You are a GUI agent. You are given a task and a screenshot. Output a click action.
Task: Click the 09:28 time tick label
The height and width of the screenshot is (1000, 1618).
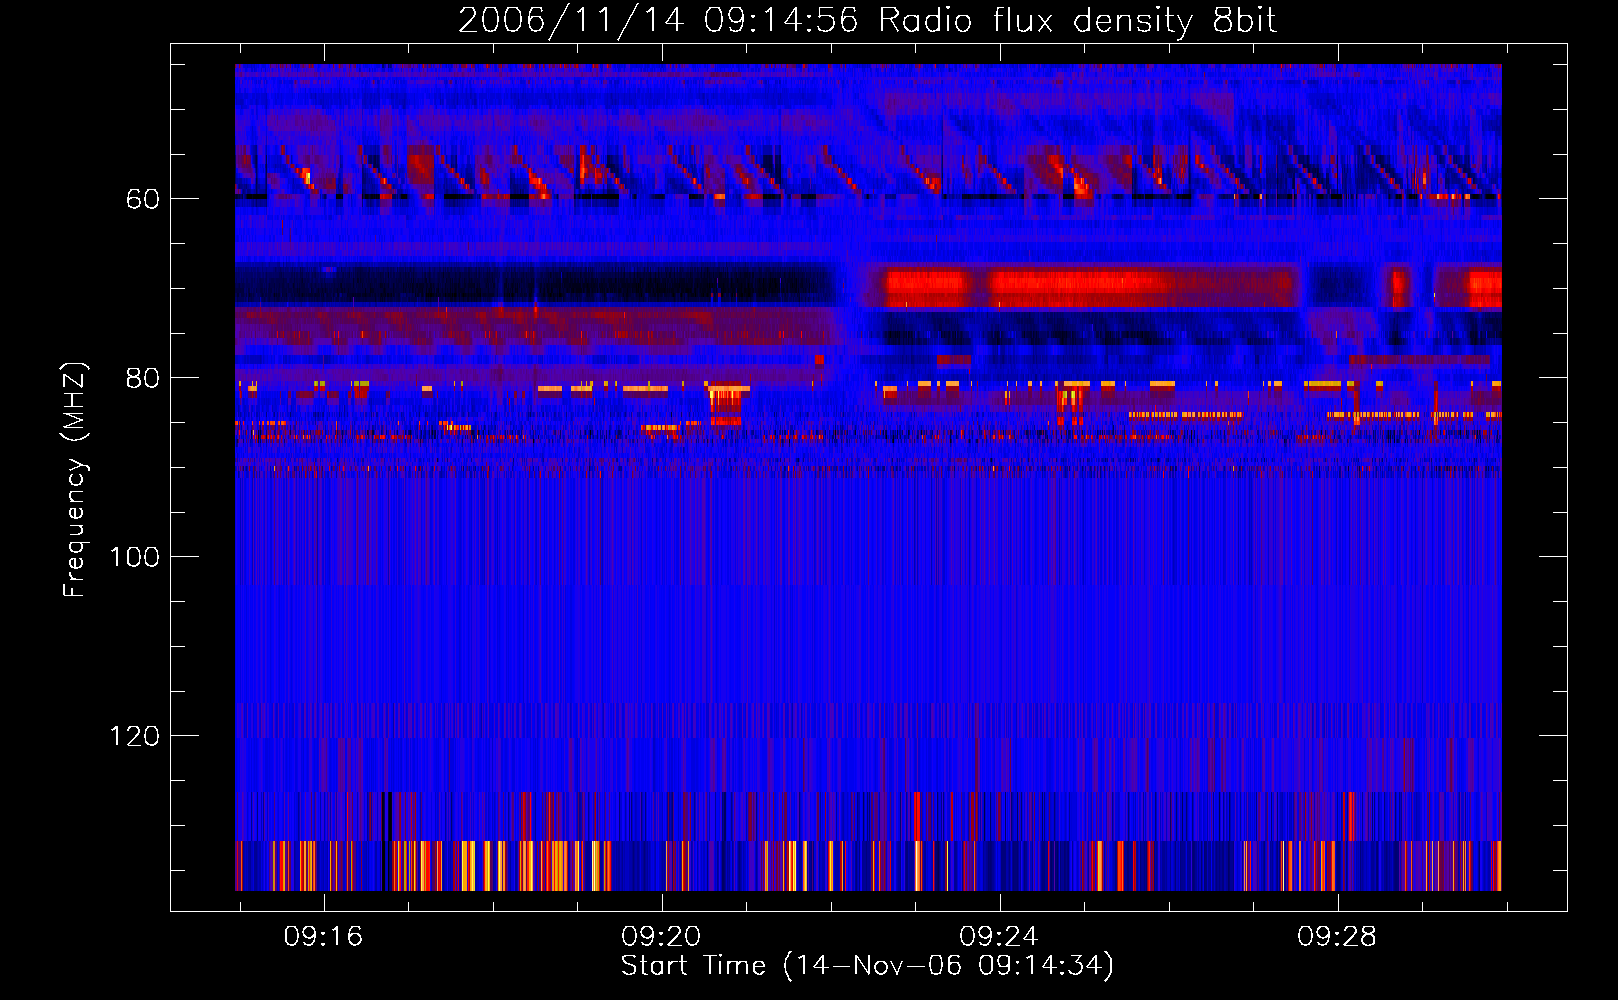[1337, 937]
